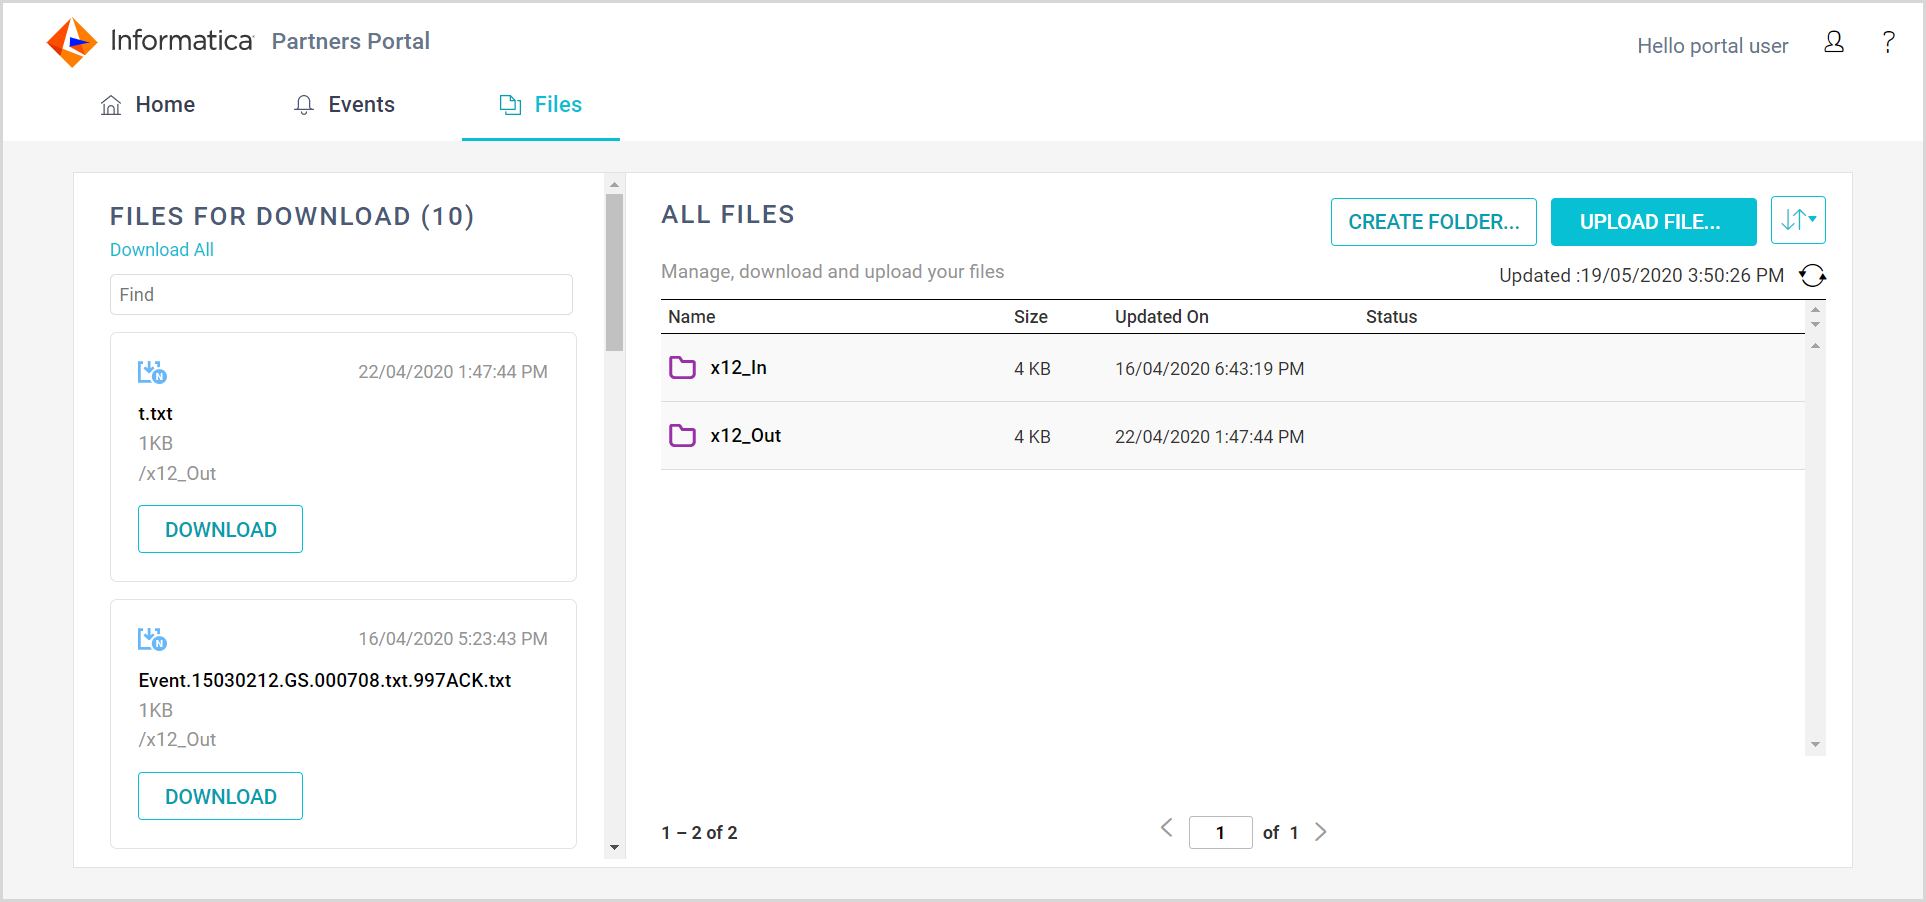The width and height of the screenshot is (1926, 902).
Task: Click the page number input field
Action: [1220, 833]
